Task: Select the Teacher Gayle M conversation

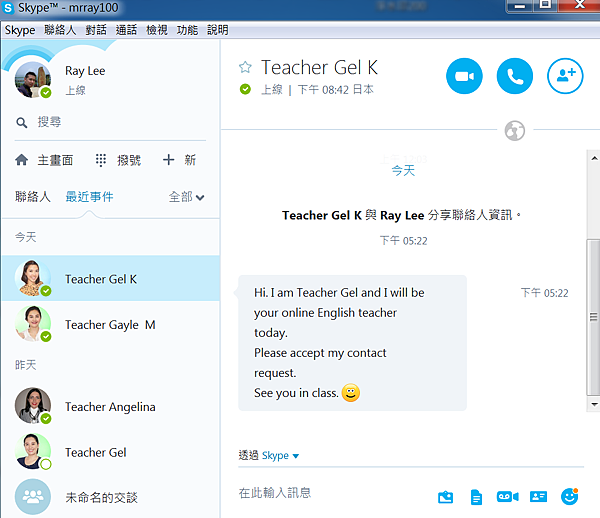Action: (x=111, y=324)
